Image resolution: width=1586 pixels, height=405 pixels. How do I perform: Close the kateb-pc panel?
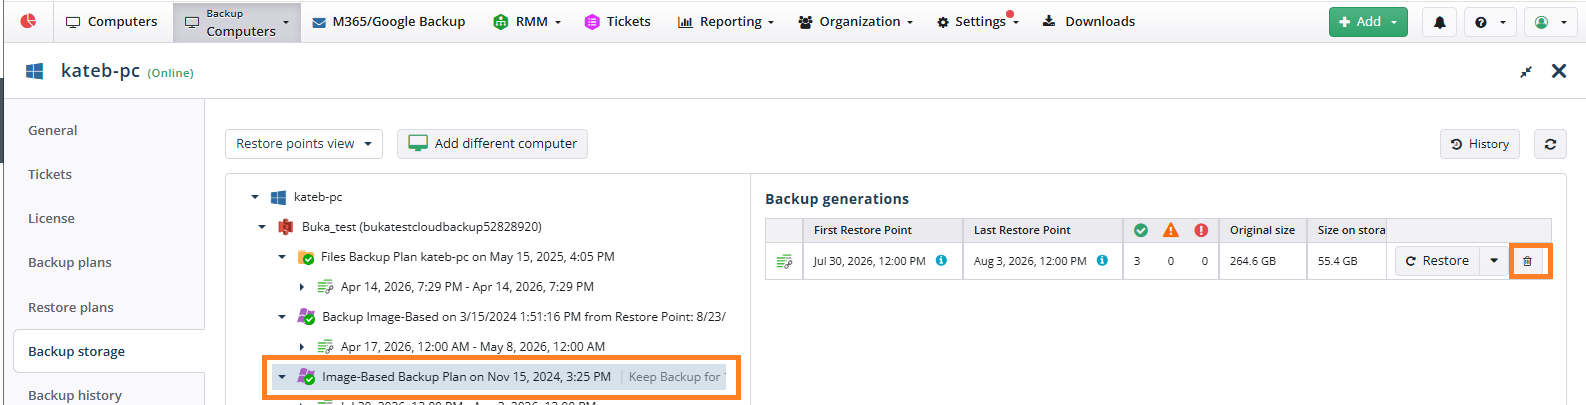click(1559, 71)
